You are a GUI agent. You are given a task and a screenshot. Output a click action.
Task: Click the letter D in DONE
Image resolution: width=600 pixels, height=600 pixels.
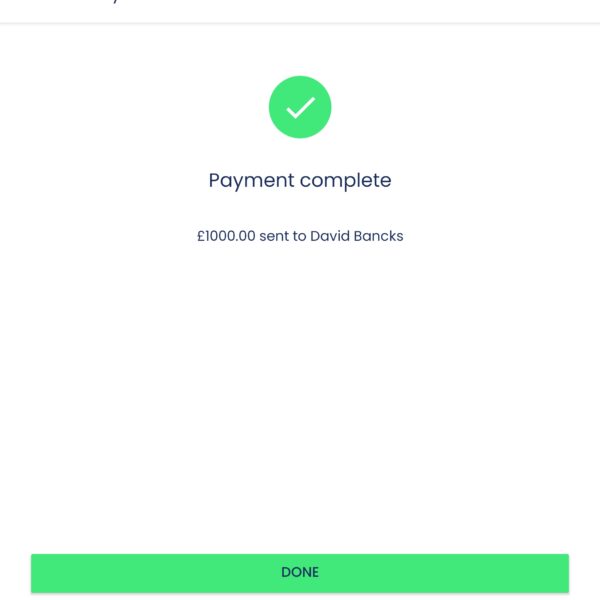click(x=286, y=573)
